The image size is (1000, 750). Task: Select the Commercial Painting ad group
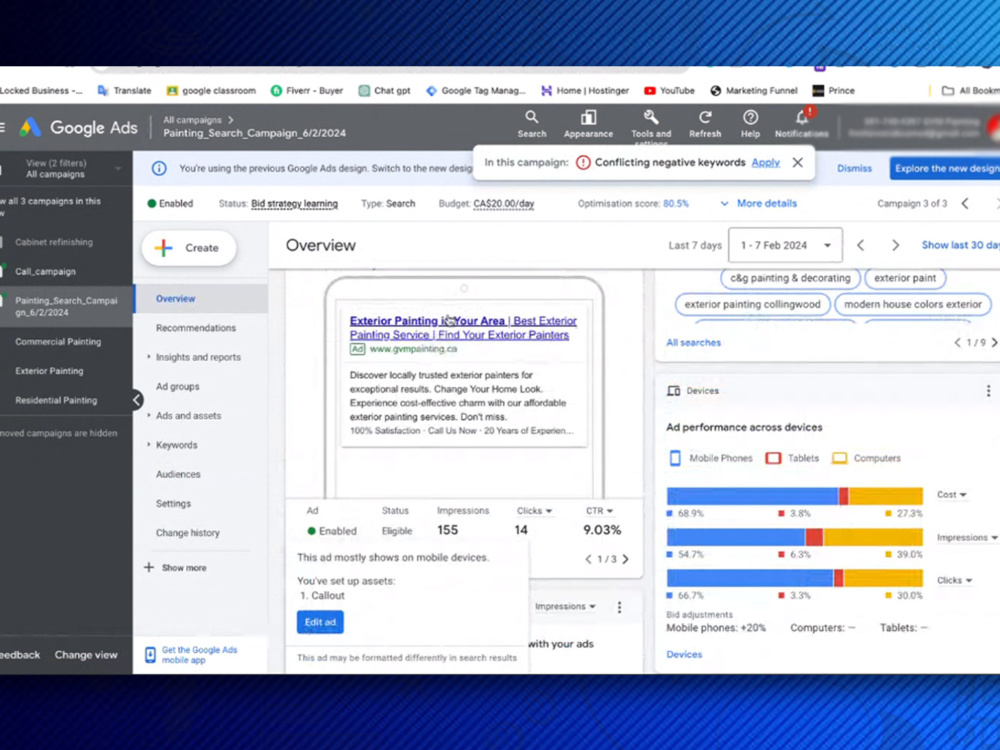pyautogui.click(x=58, y=342)
